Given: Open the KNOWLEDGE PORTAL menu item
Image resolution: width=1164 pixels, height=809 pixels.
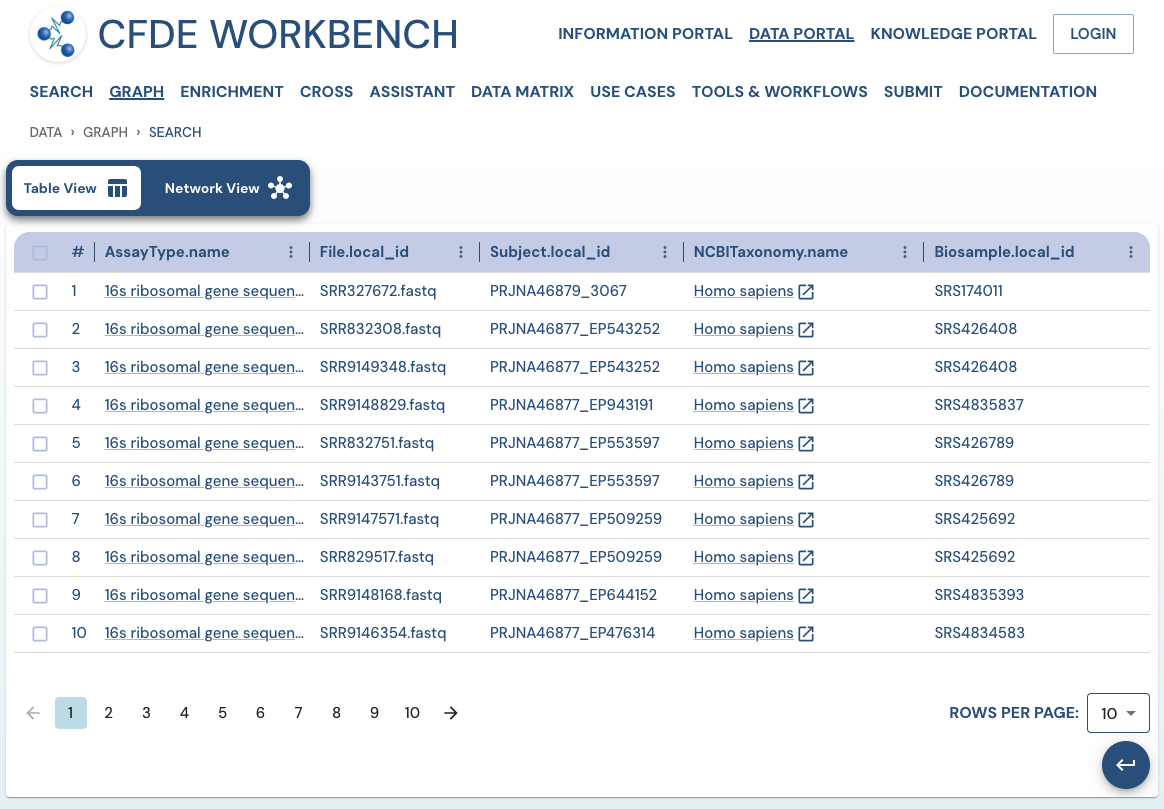Looking at the screenshot, I should coord(953,33).
